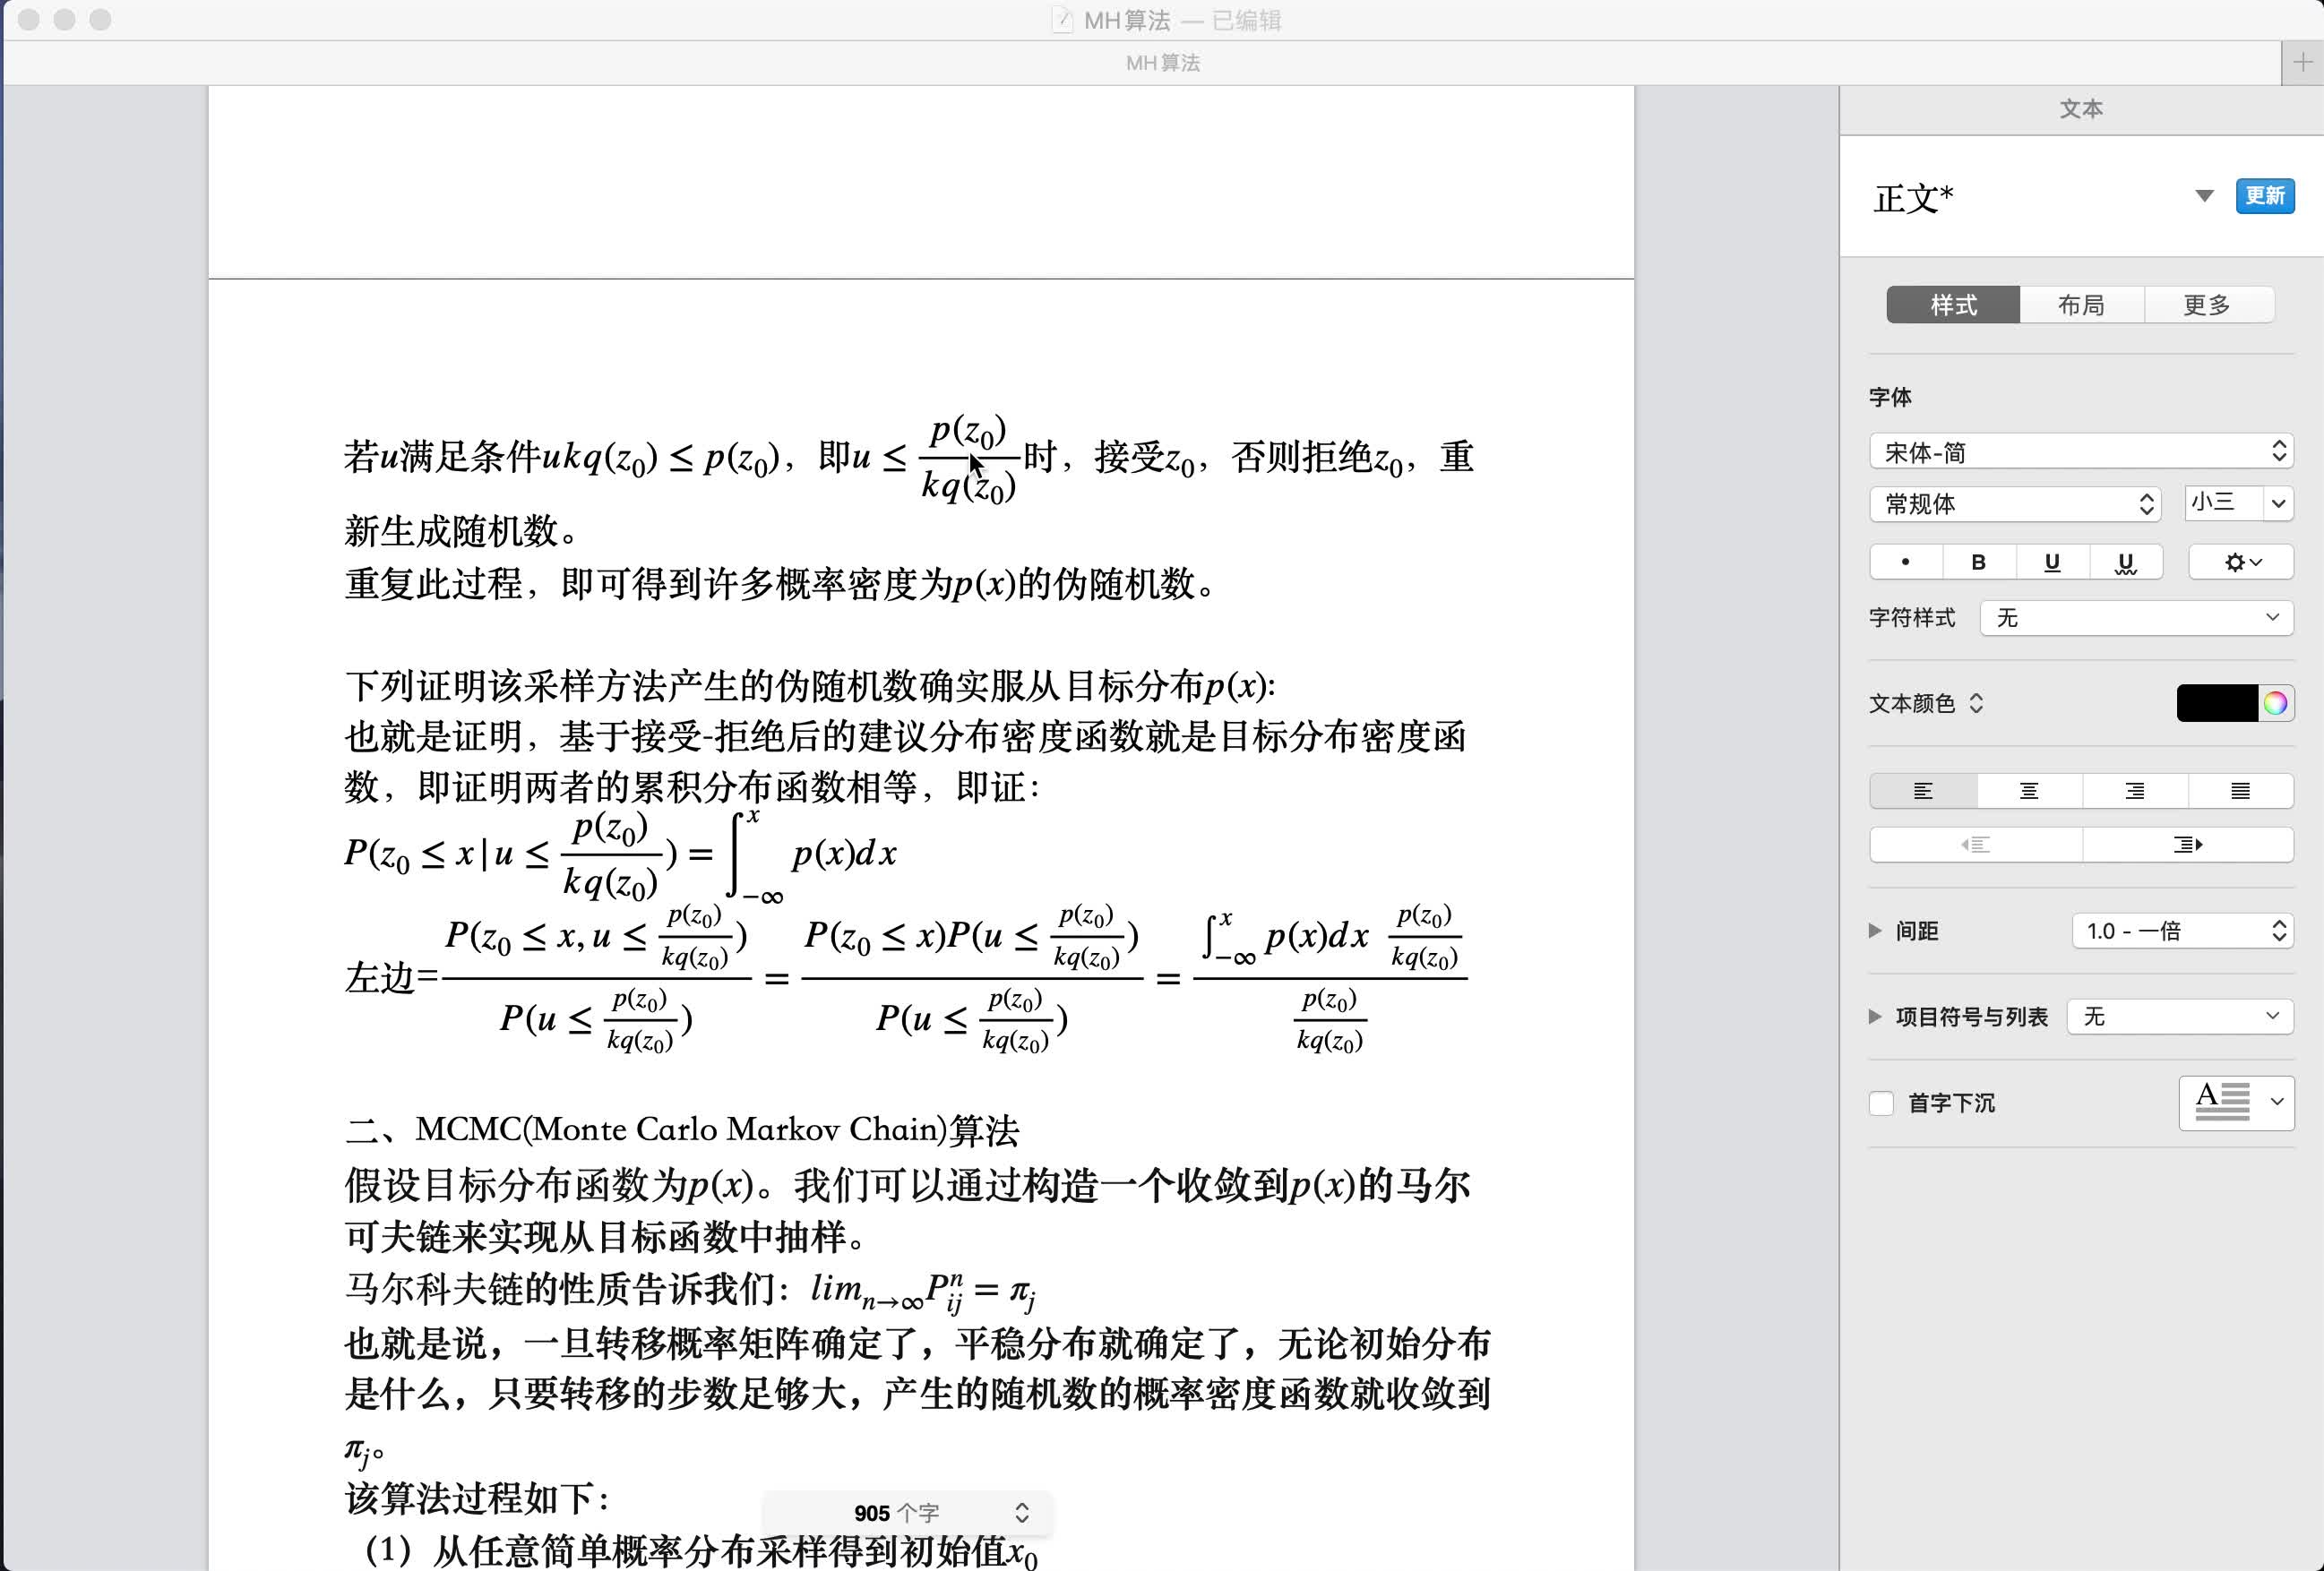The image size is (2324, 1571).
Task: Enable the 首字下沉 drop cap checkbox
Action: [1882, 1103]
